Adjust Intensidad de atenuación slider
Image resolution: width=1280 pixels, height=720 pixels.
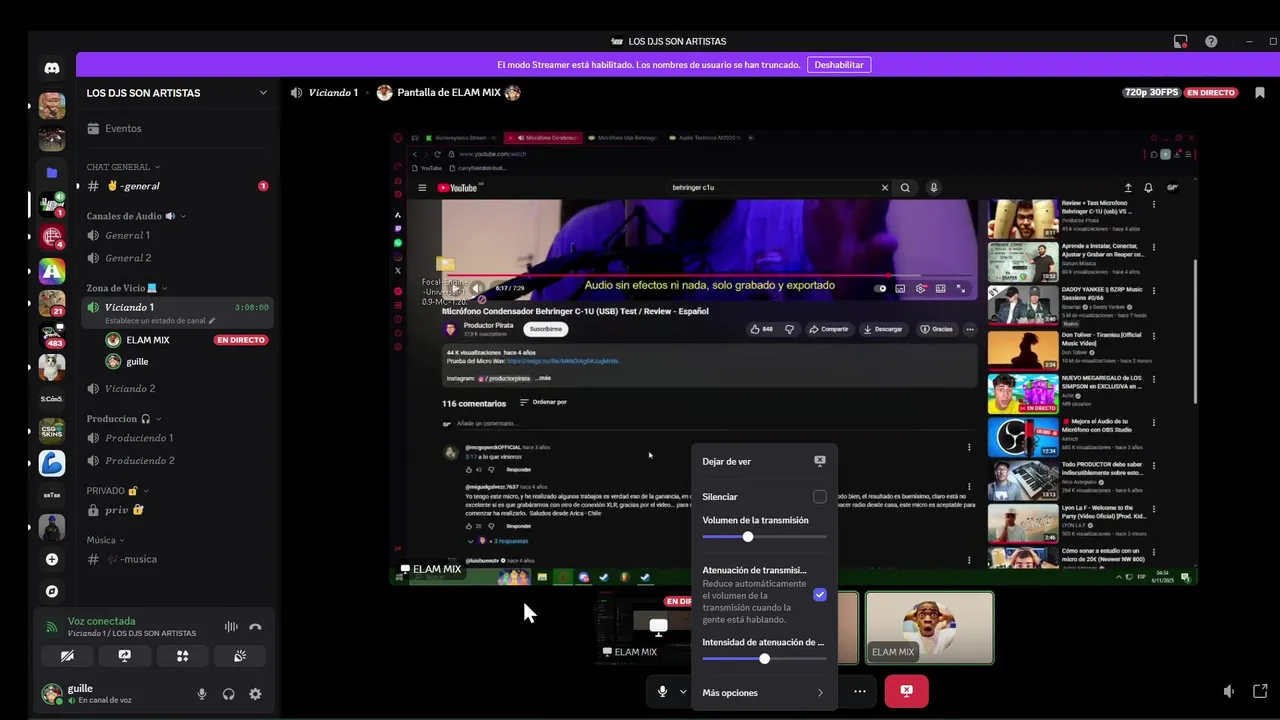coord(764,659)
